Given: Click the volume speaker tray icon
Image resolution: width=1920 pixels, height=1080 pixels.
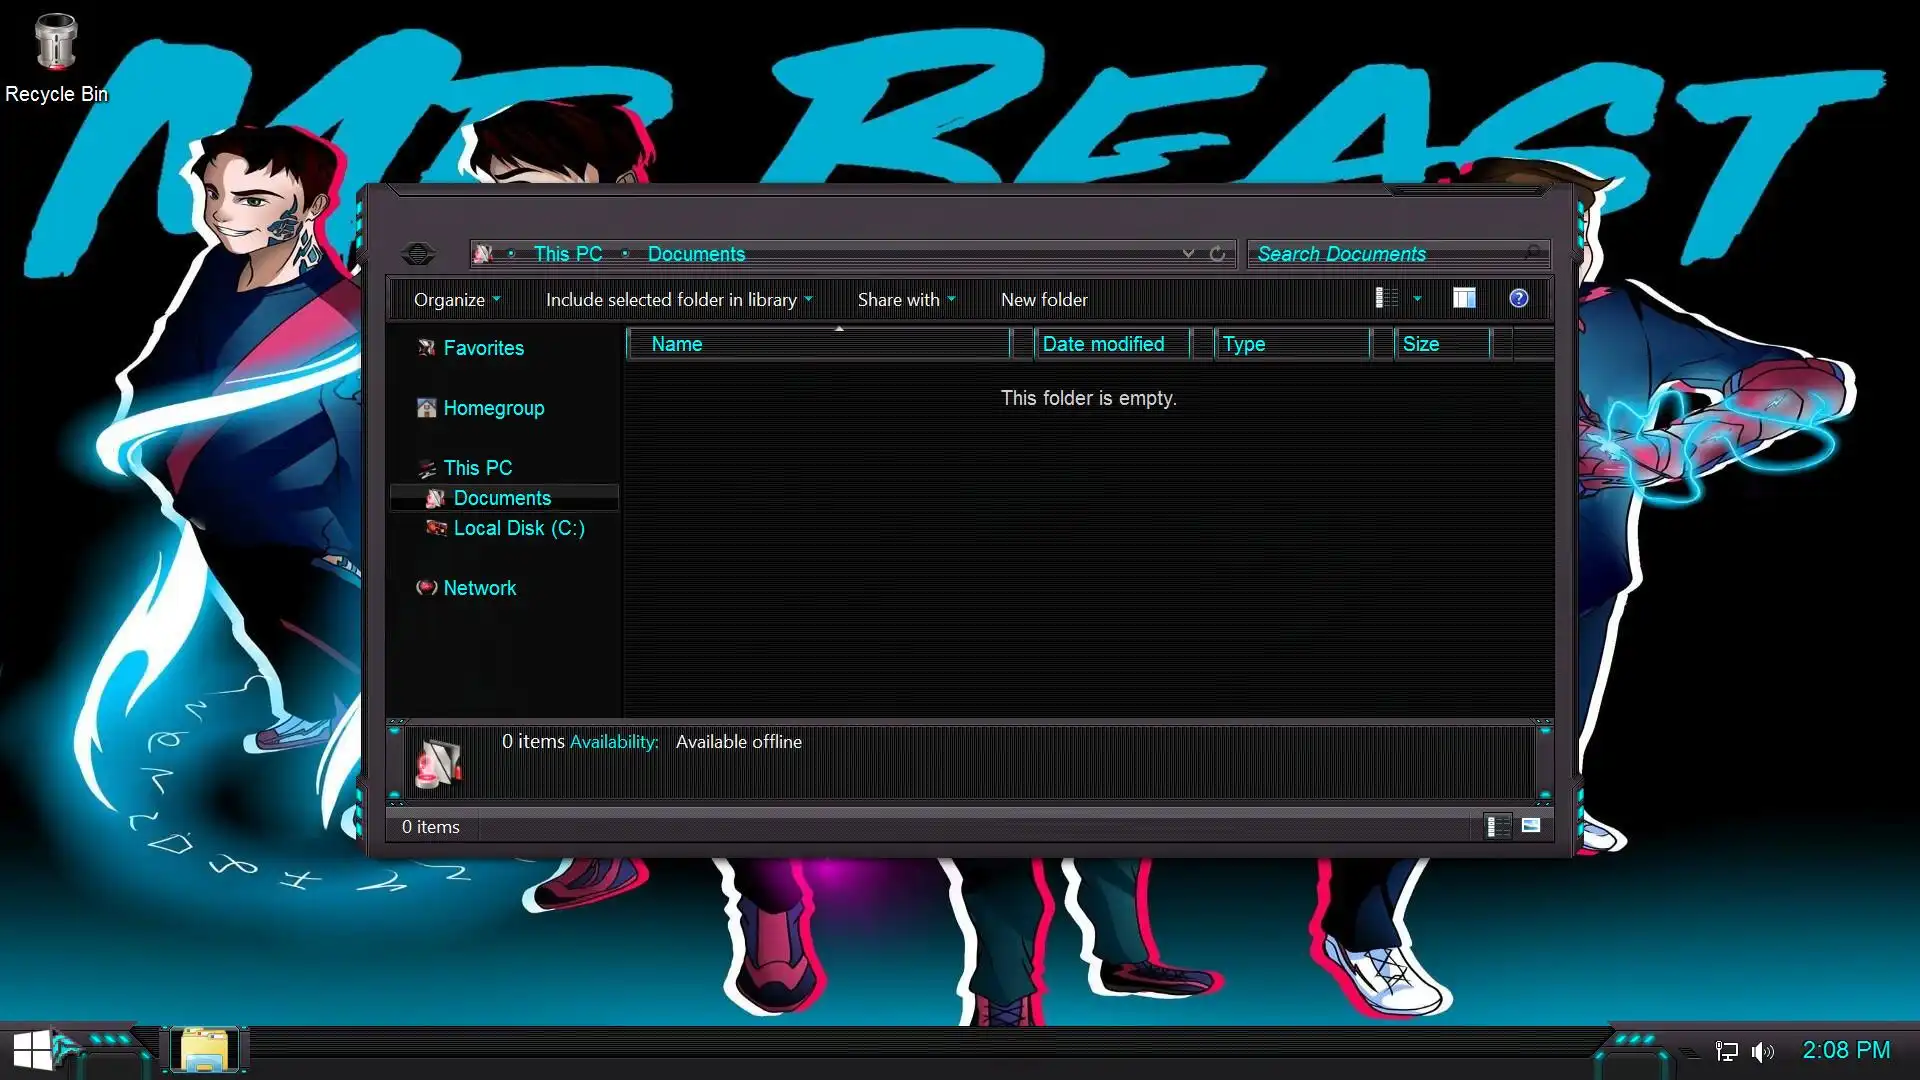Looking at the screenshot, I should [1762, 1051].
